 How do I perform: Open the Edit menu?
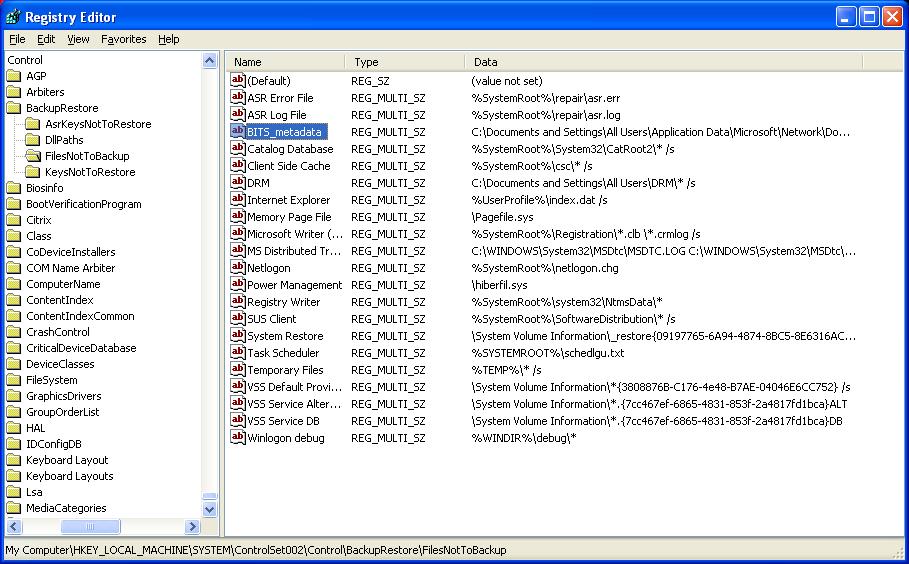pos(46,39)
